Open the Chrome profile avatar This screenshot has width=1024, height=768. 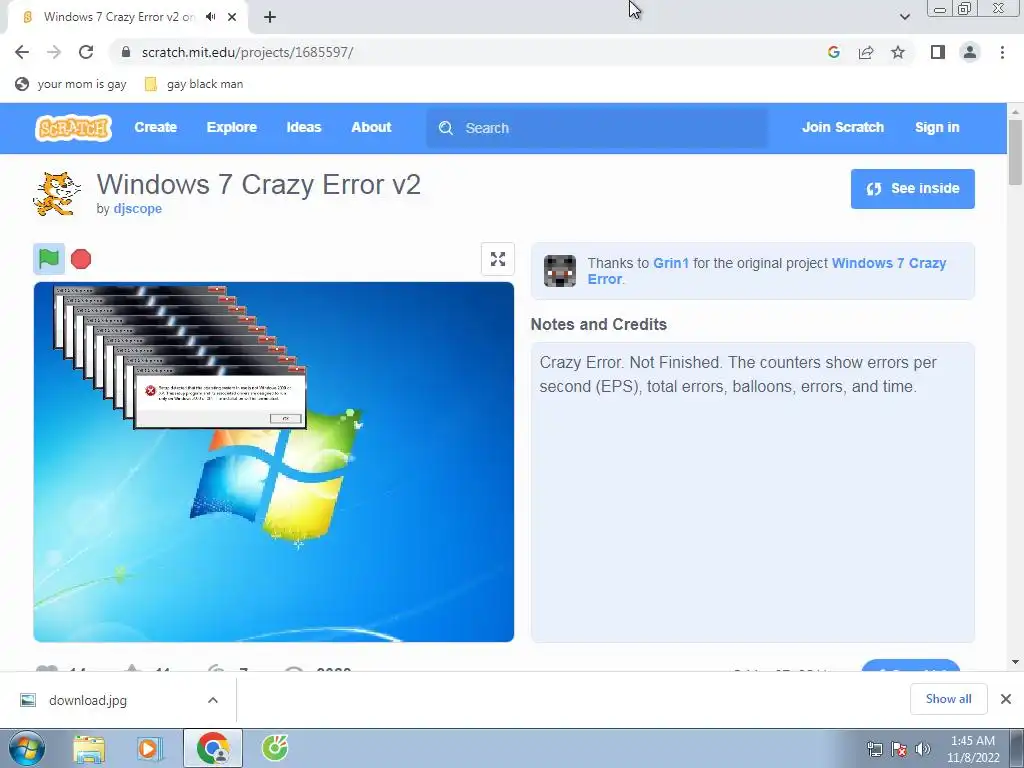click(970, 52)
